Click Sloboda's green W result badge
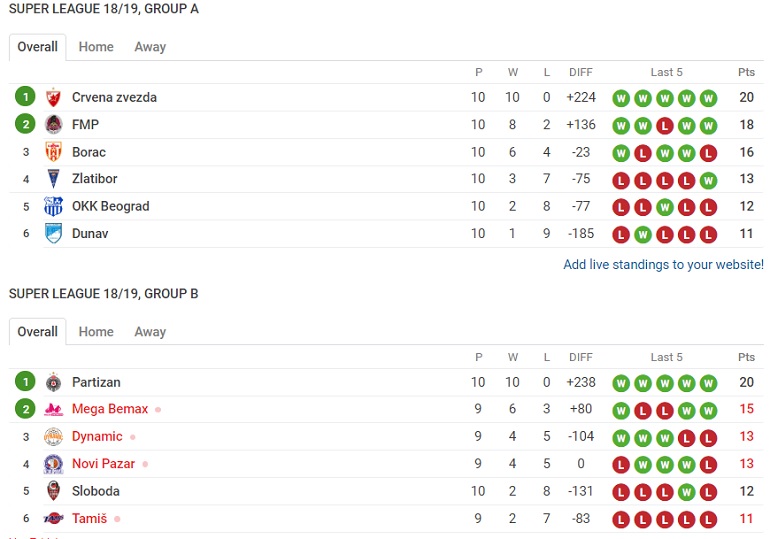This screenshot has height=539, width=770. tap(686, 492)
